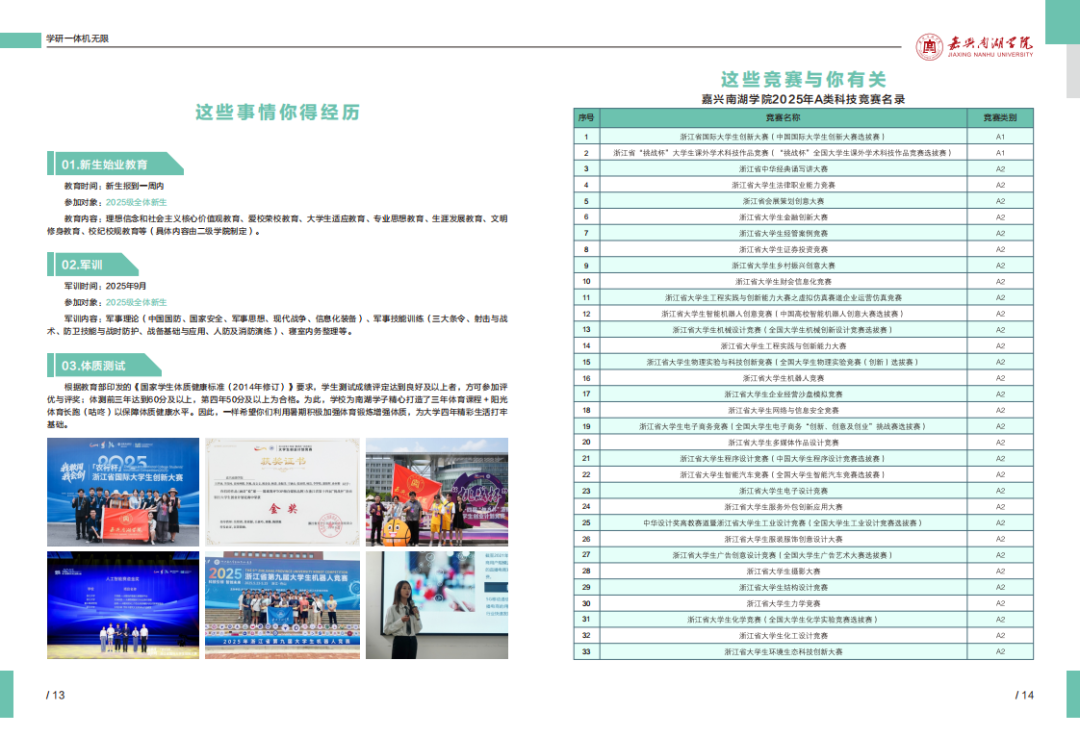Click row 18 浙江省大学生网络与信息安全竞赛
This screenshot has width=1080, height=737.
[x=803, y=410]
